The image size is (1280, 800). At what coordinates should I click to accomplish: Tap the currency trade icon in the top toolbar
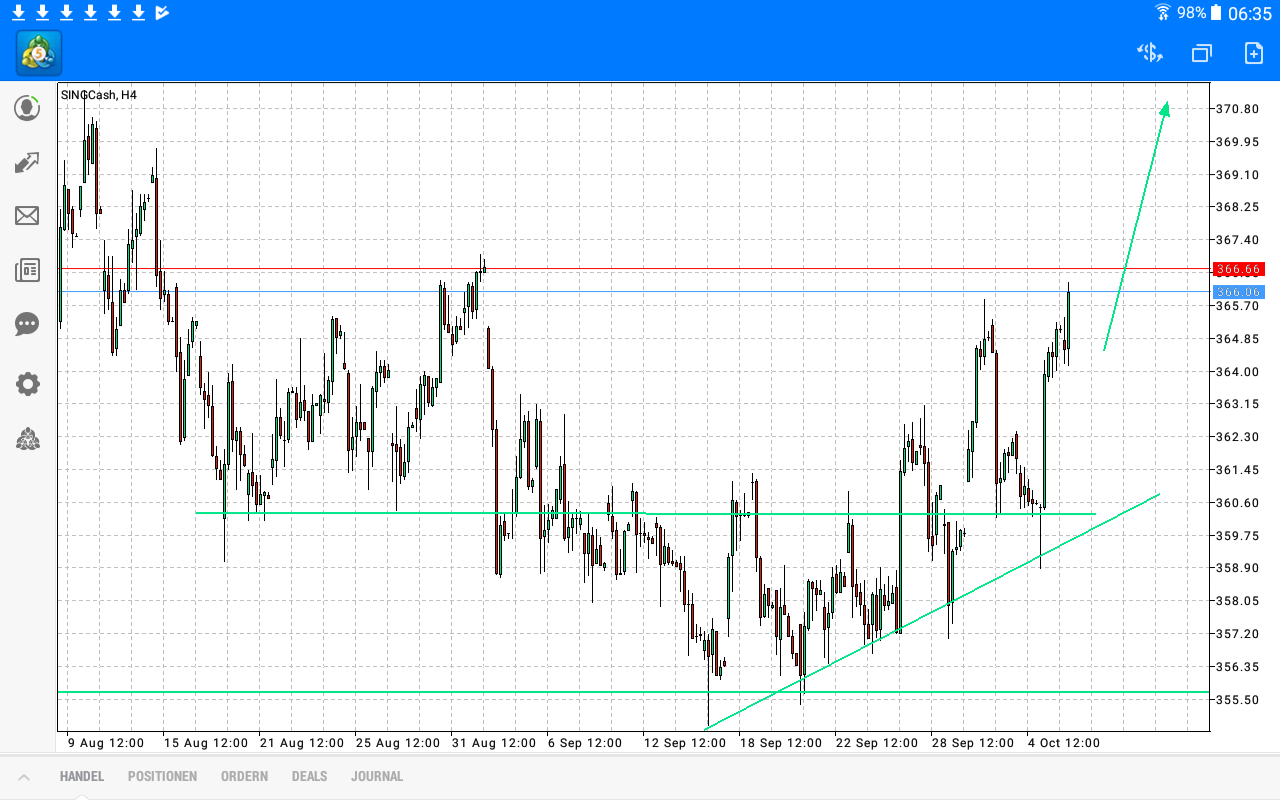tap(1149, 53)
